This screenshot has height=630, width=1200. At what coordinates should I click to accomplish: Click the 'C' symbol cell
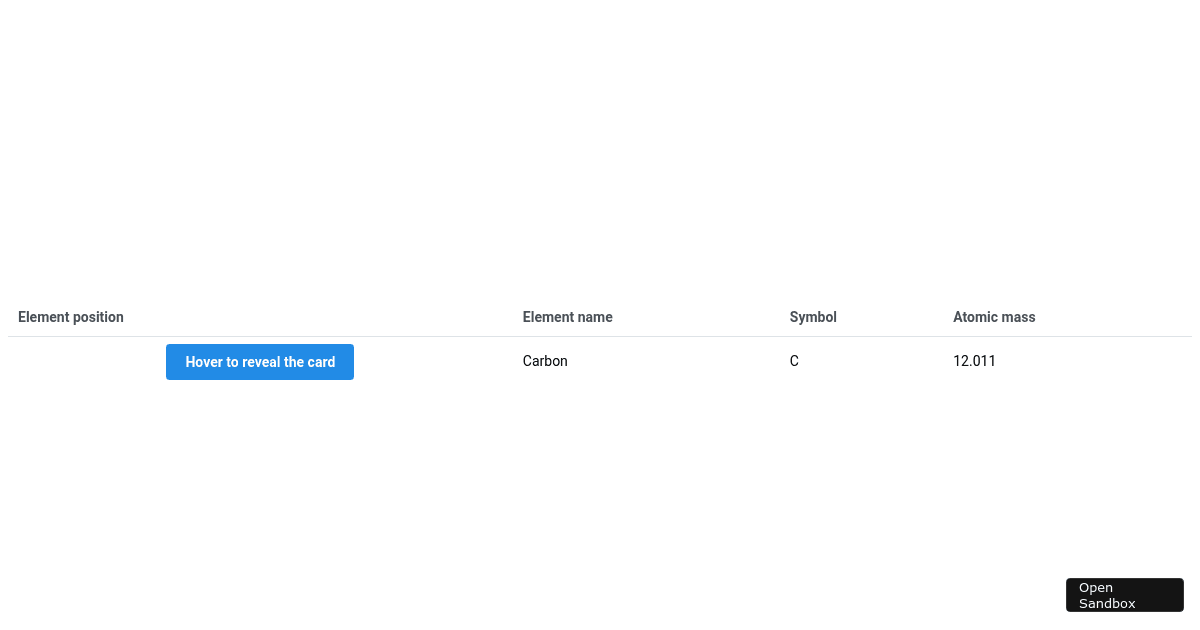tap(793, 361)
